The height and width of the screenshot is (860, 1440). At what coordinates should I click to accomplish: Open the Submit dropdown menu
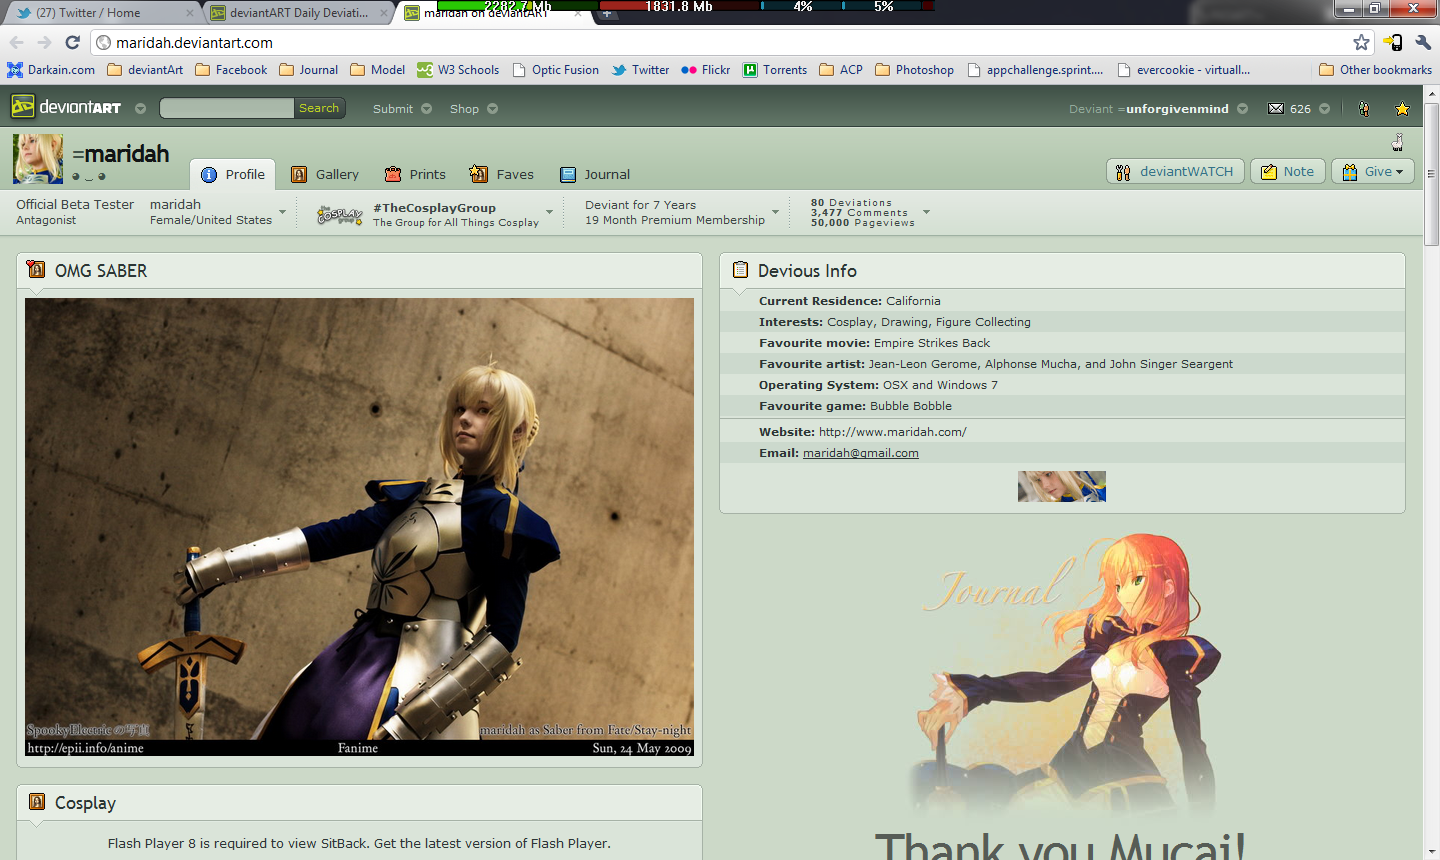click(x=402, y=109)
